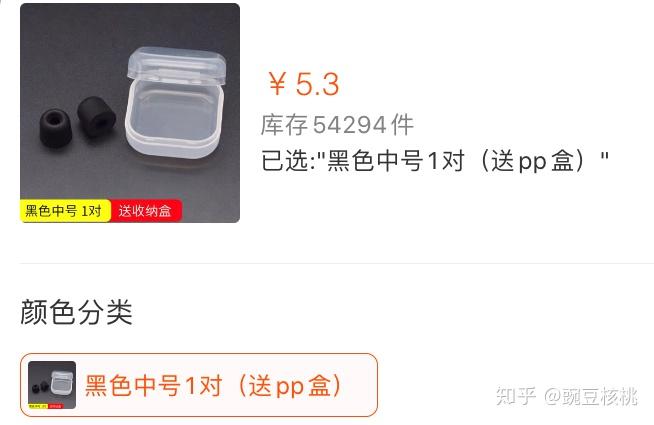Click the stock number 54294
Screen dimensions: 654x425
[350, 125]
